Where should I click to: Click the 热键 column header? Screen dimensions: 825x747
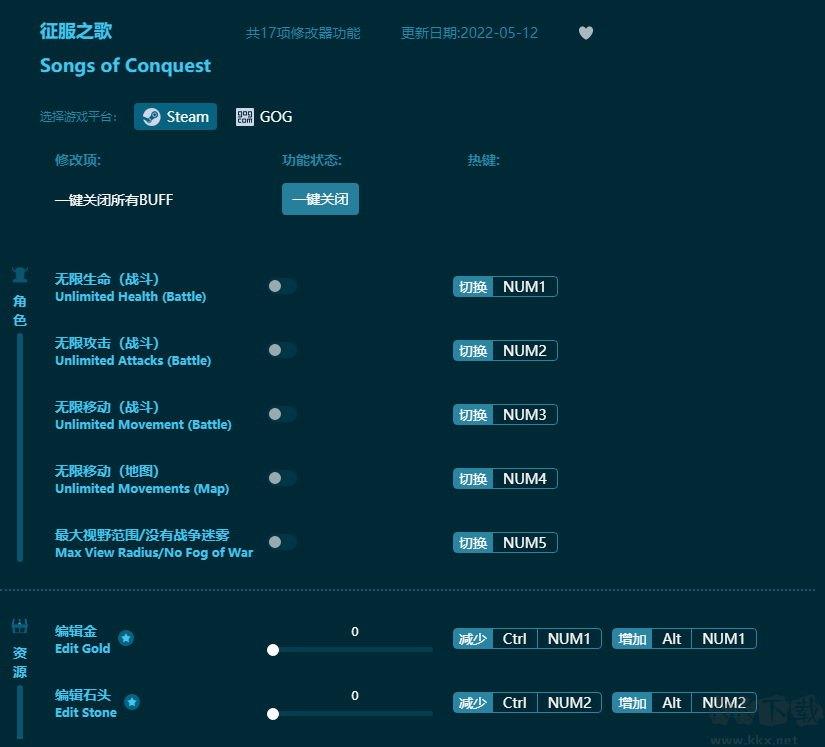[484, 160]
